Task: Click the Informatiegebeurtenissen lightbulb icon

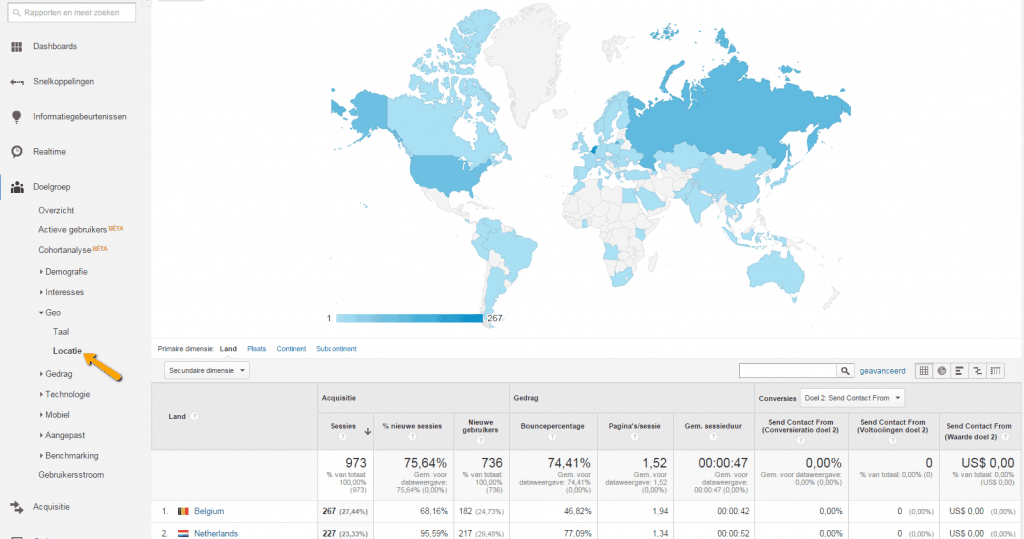Action: coord(17,117)
